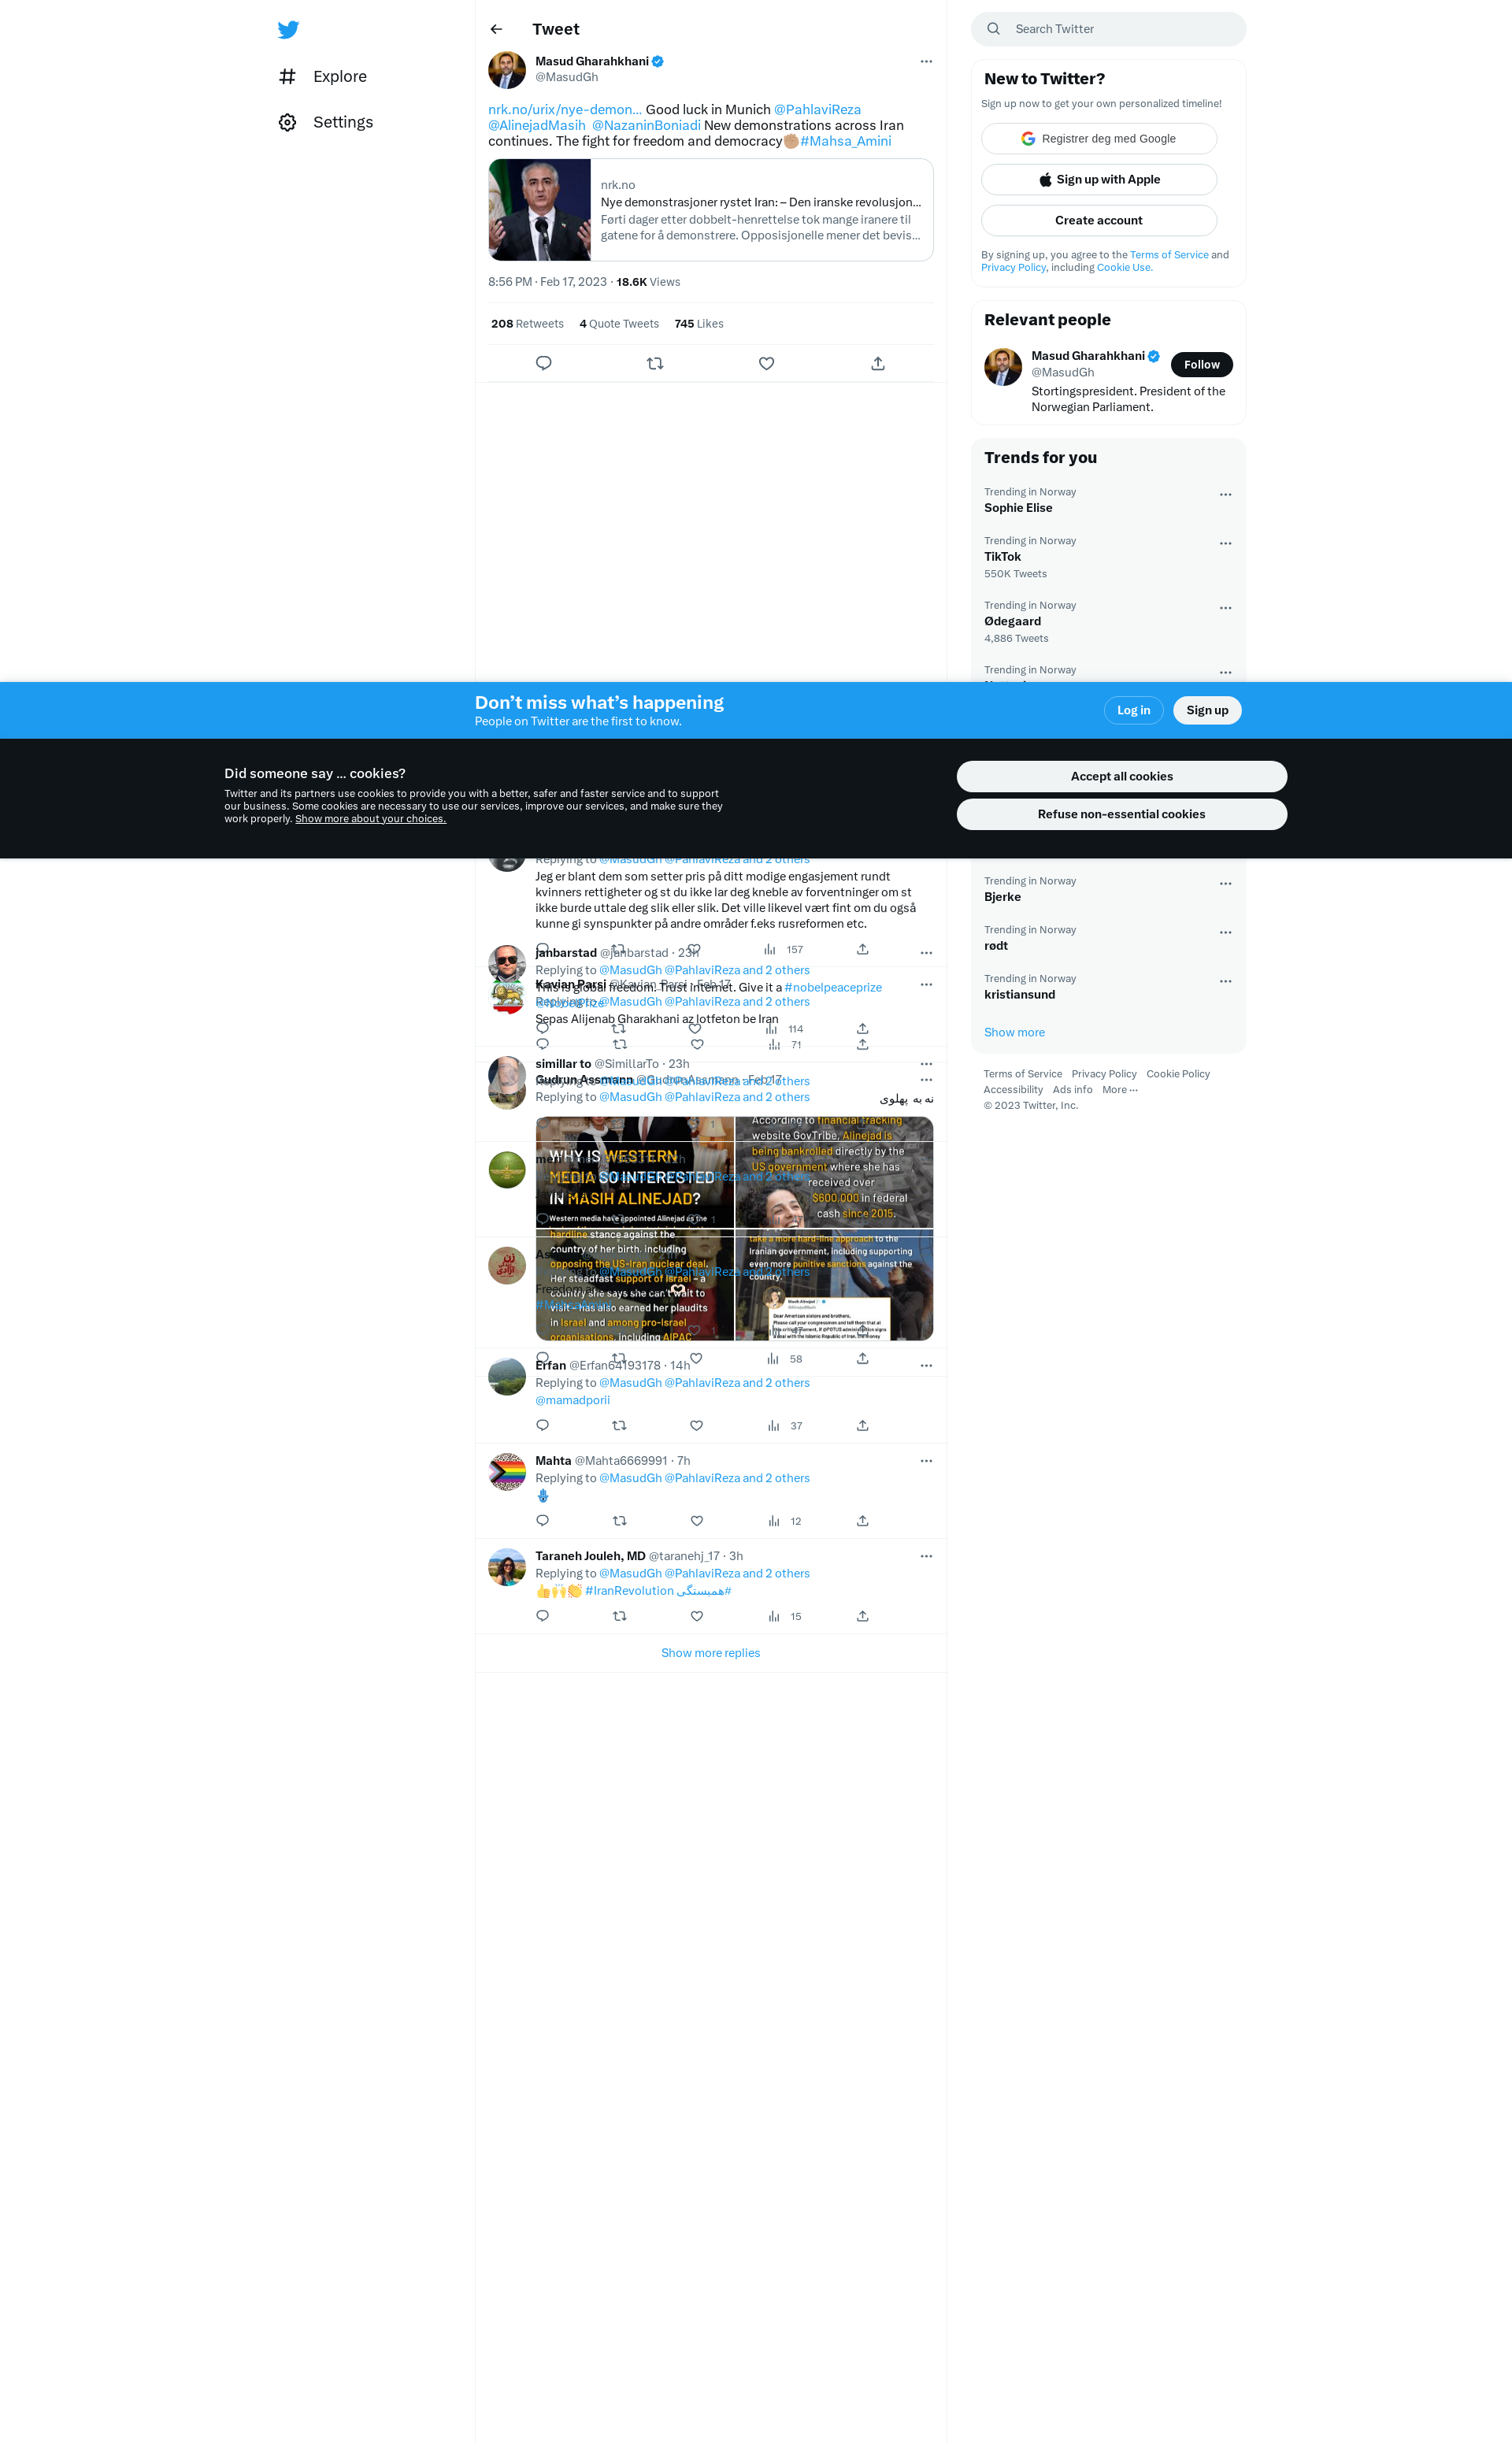Click share icon under main tweet
The width and height of the screenshot is (1512, 2443).
pos(877,363)
